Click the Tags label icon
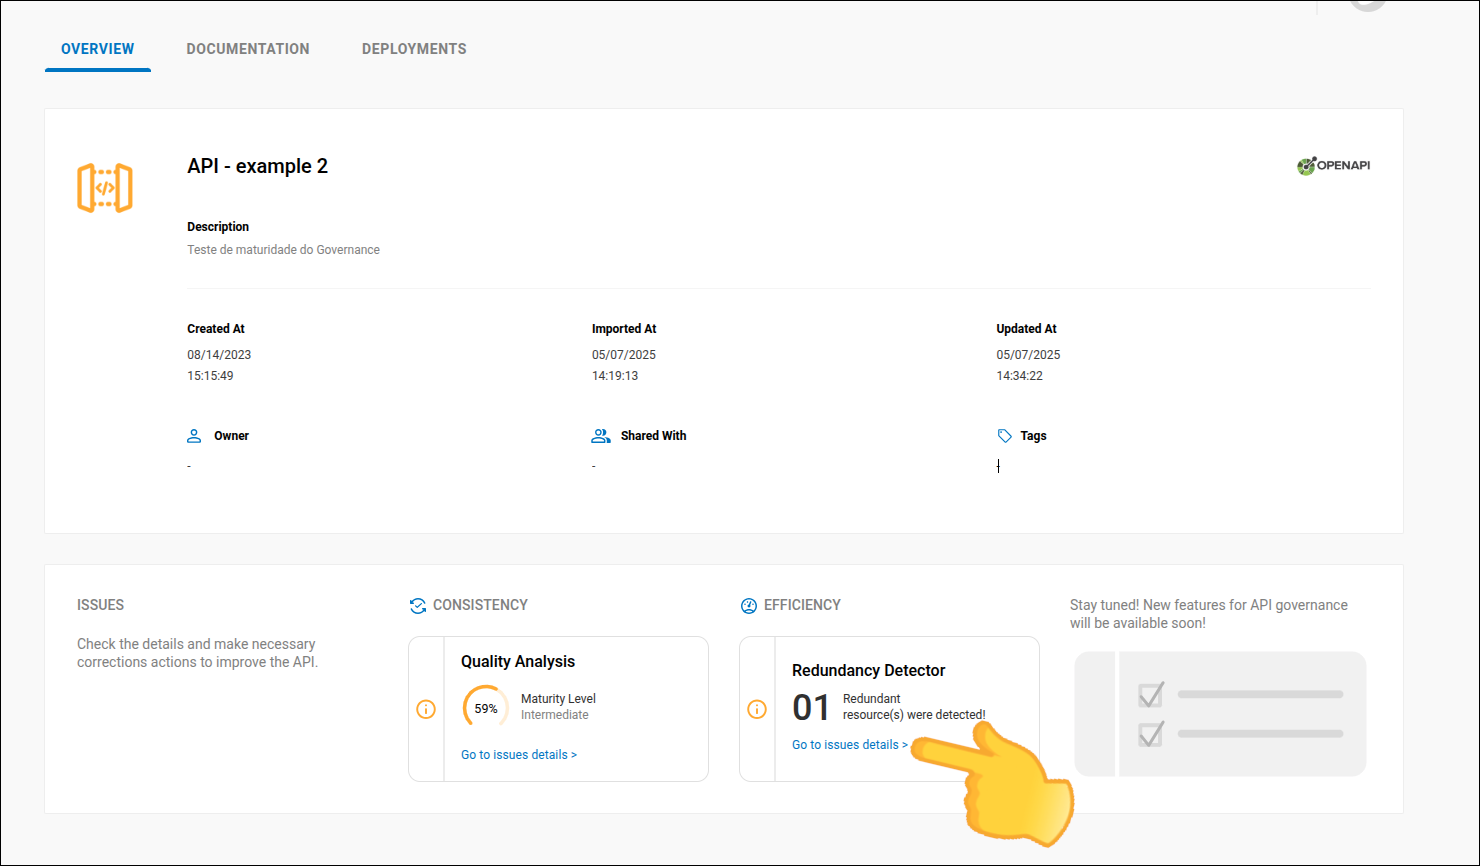1480x866 pixels. tap(1004, 436)
